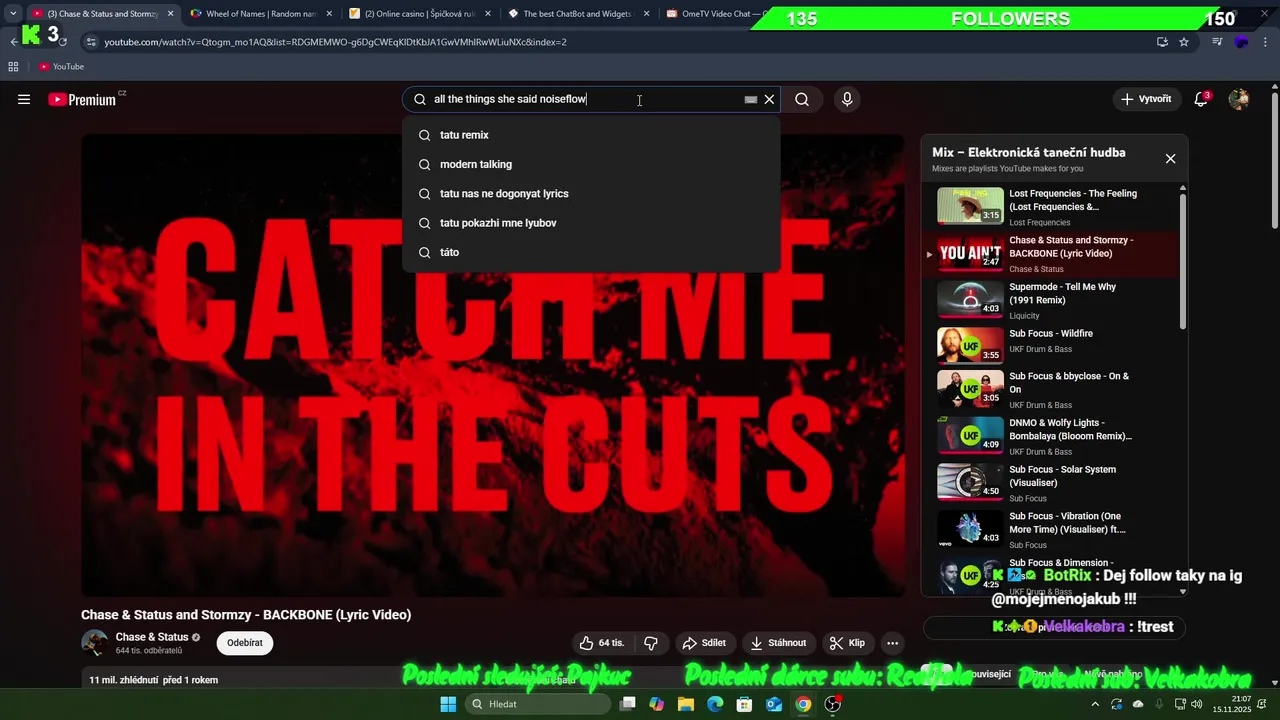1280x720 pixels.
Task: Show hidden system tray icons chevron
Action: [x=1095, y=704]
